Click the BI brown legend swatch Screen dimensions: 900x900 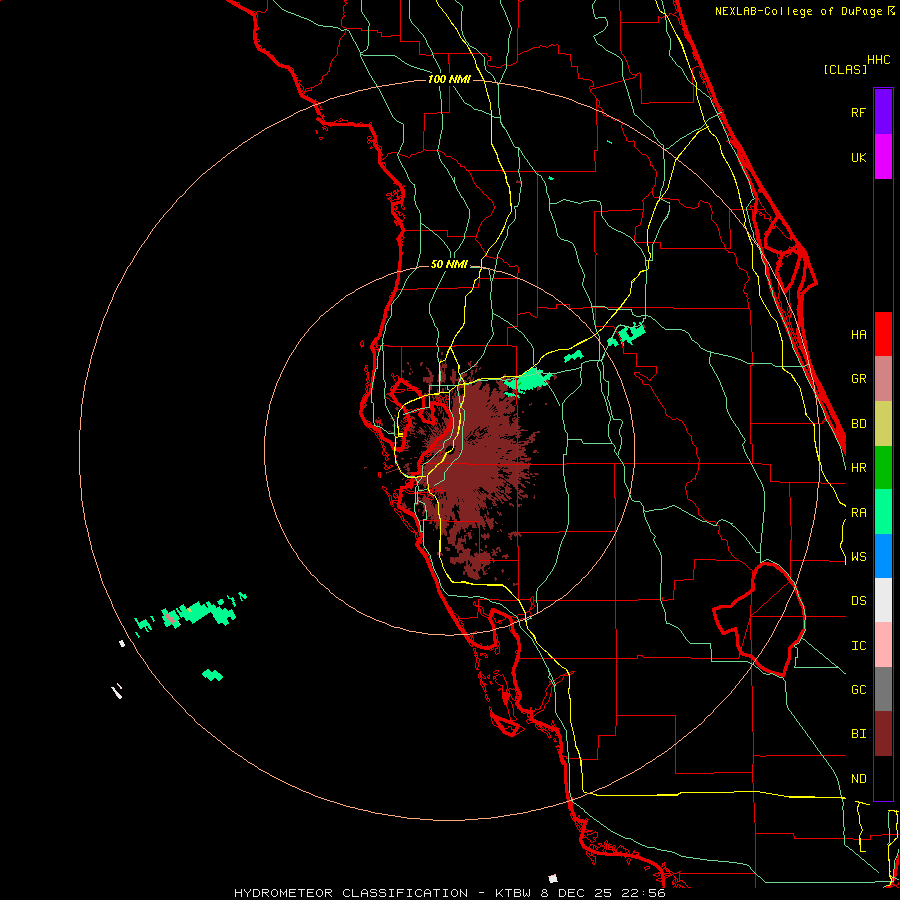pos(883,734)
